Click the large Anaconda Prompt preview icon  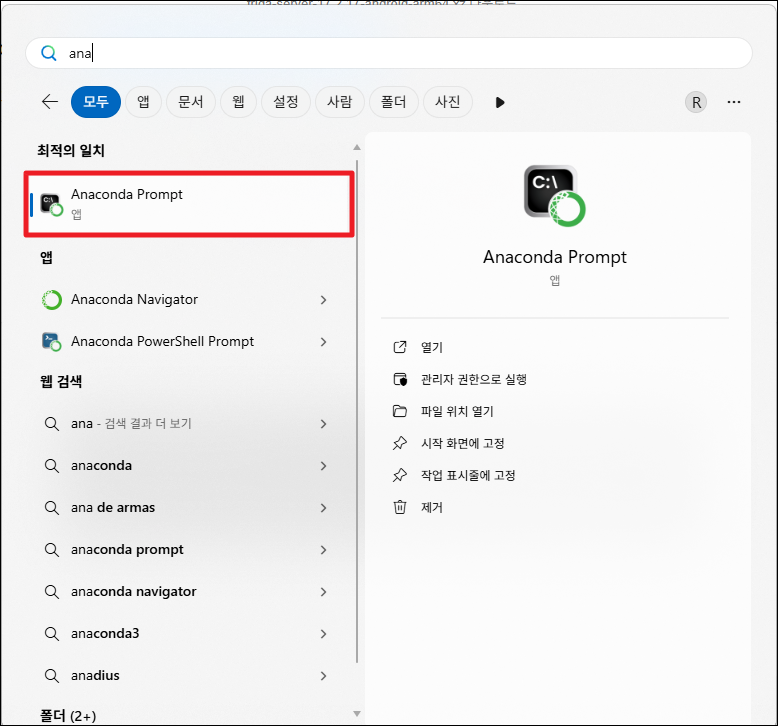(x=554, y=196)
